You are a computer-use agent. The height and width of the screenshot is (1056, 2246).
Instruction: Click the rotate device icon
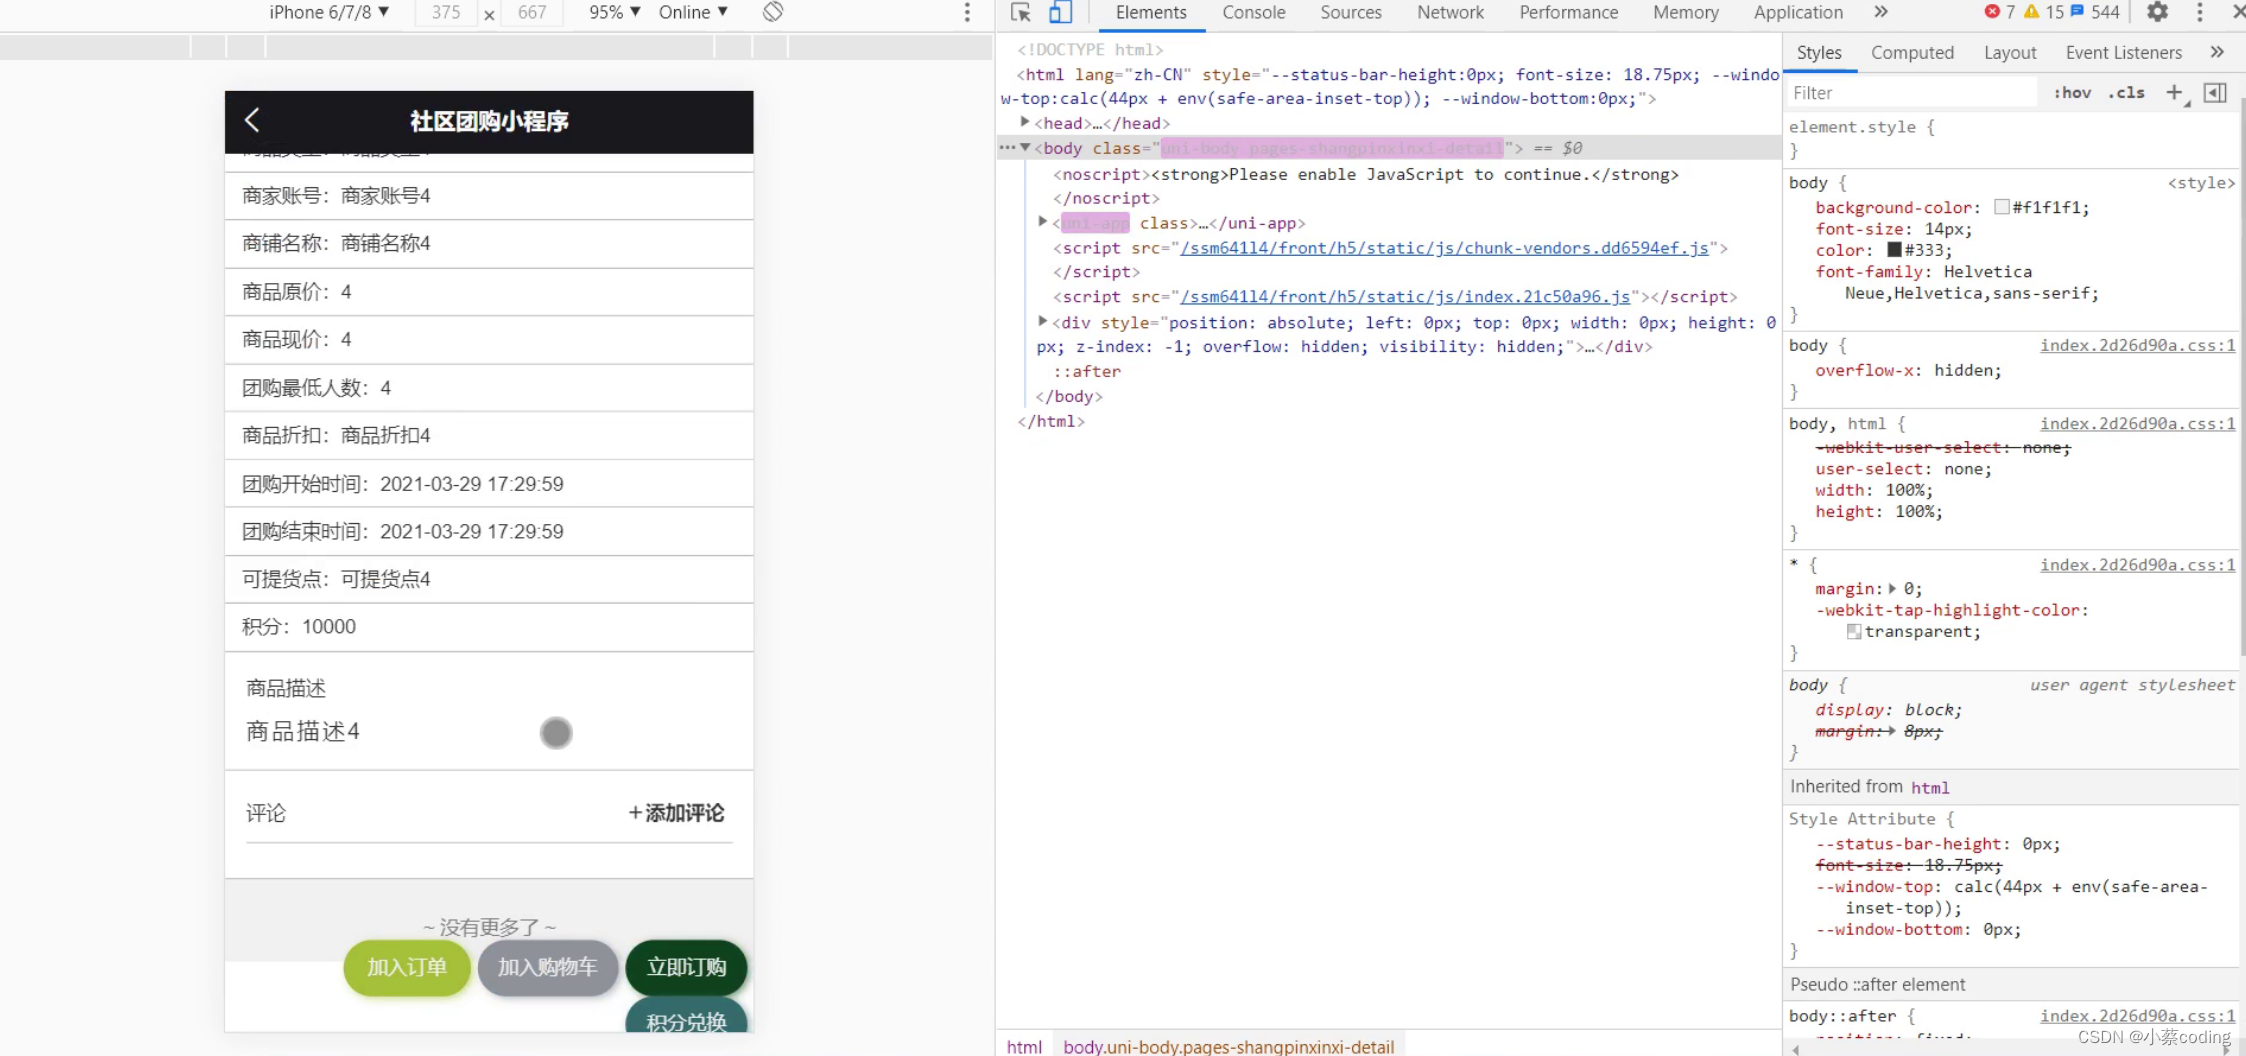[773, 12]
